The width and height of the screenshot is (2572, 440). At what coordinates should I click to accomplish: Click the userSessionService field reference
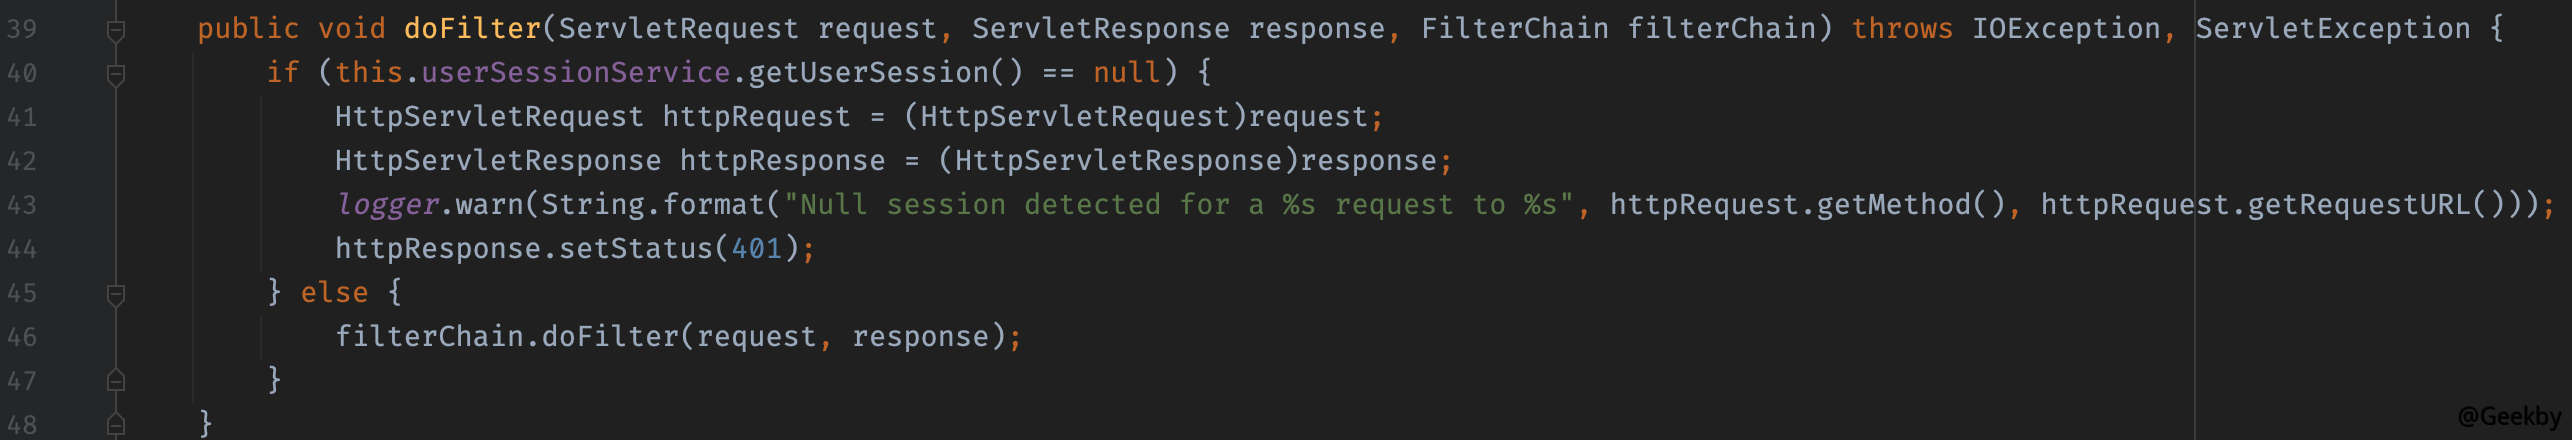point(575,73)
